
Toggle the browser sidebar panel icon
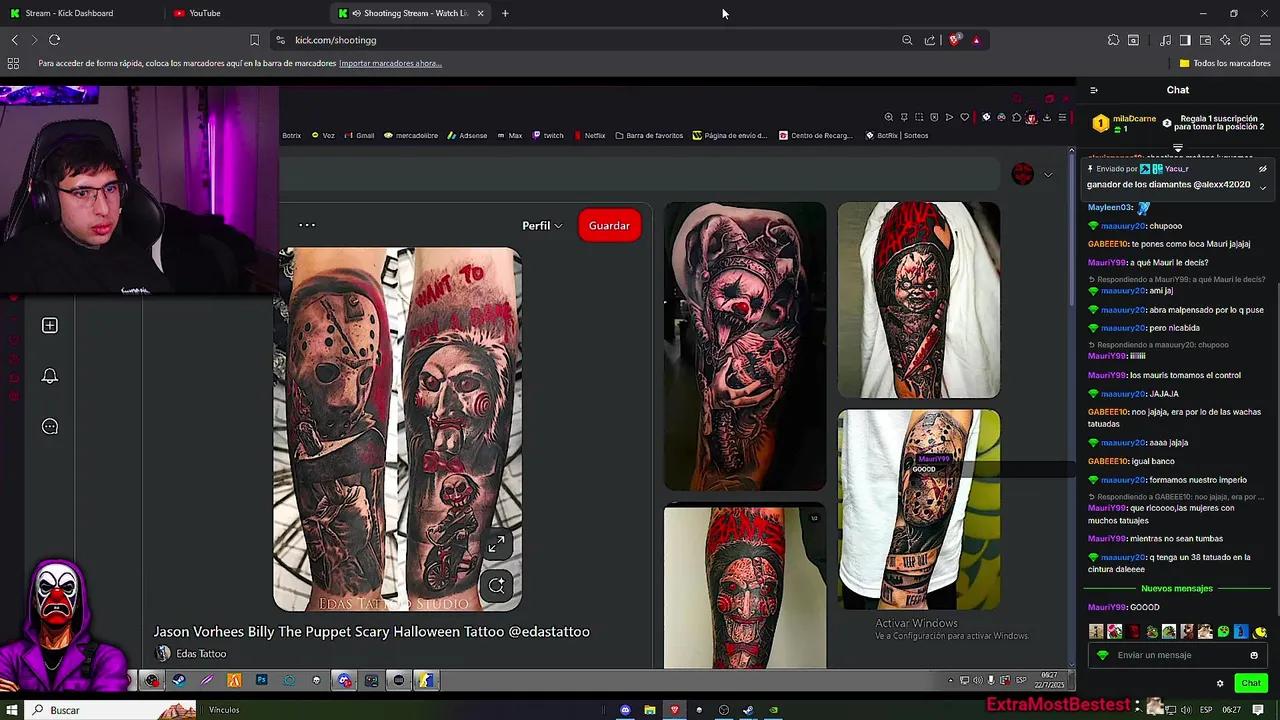point(1185,40)
